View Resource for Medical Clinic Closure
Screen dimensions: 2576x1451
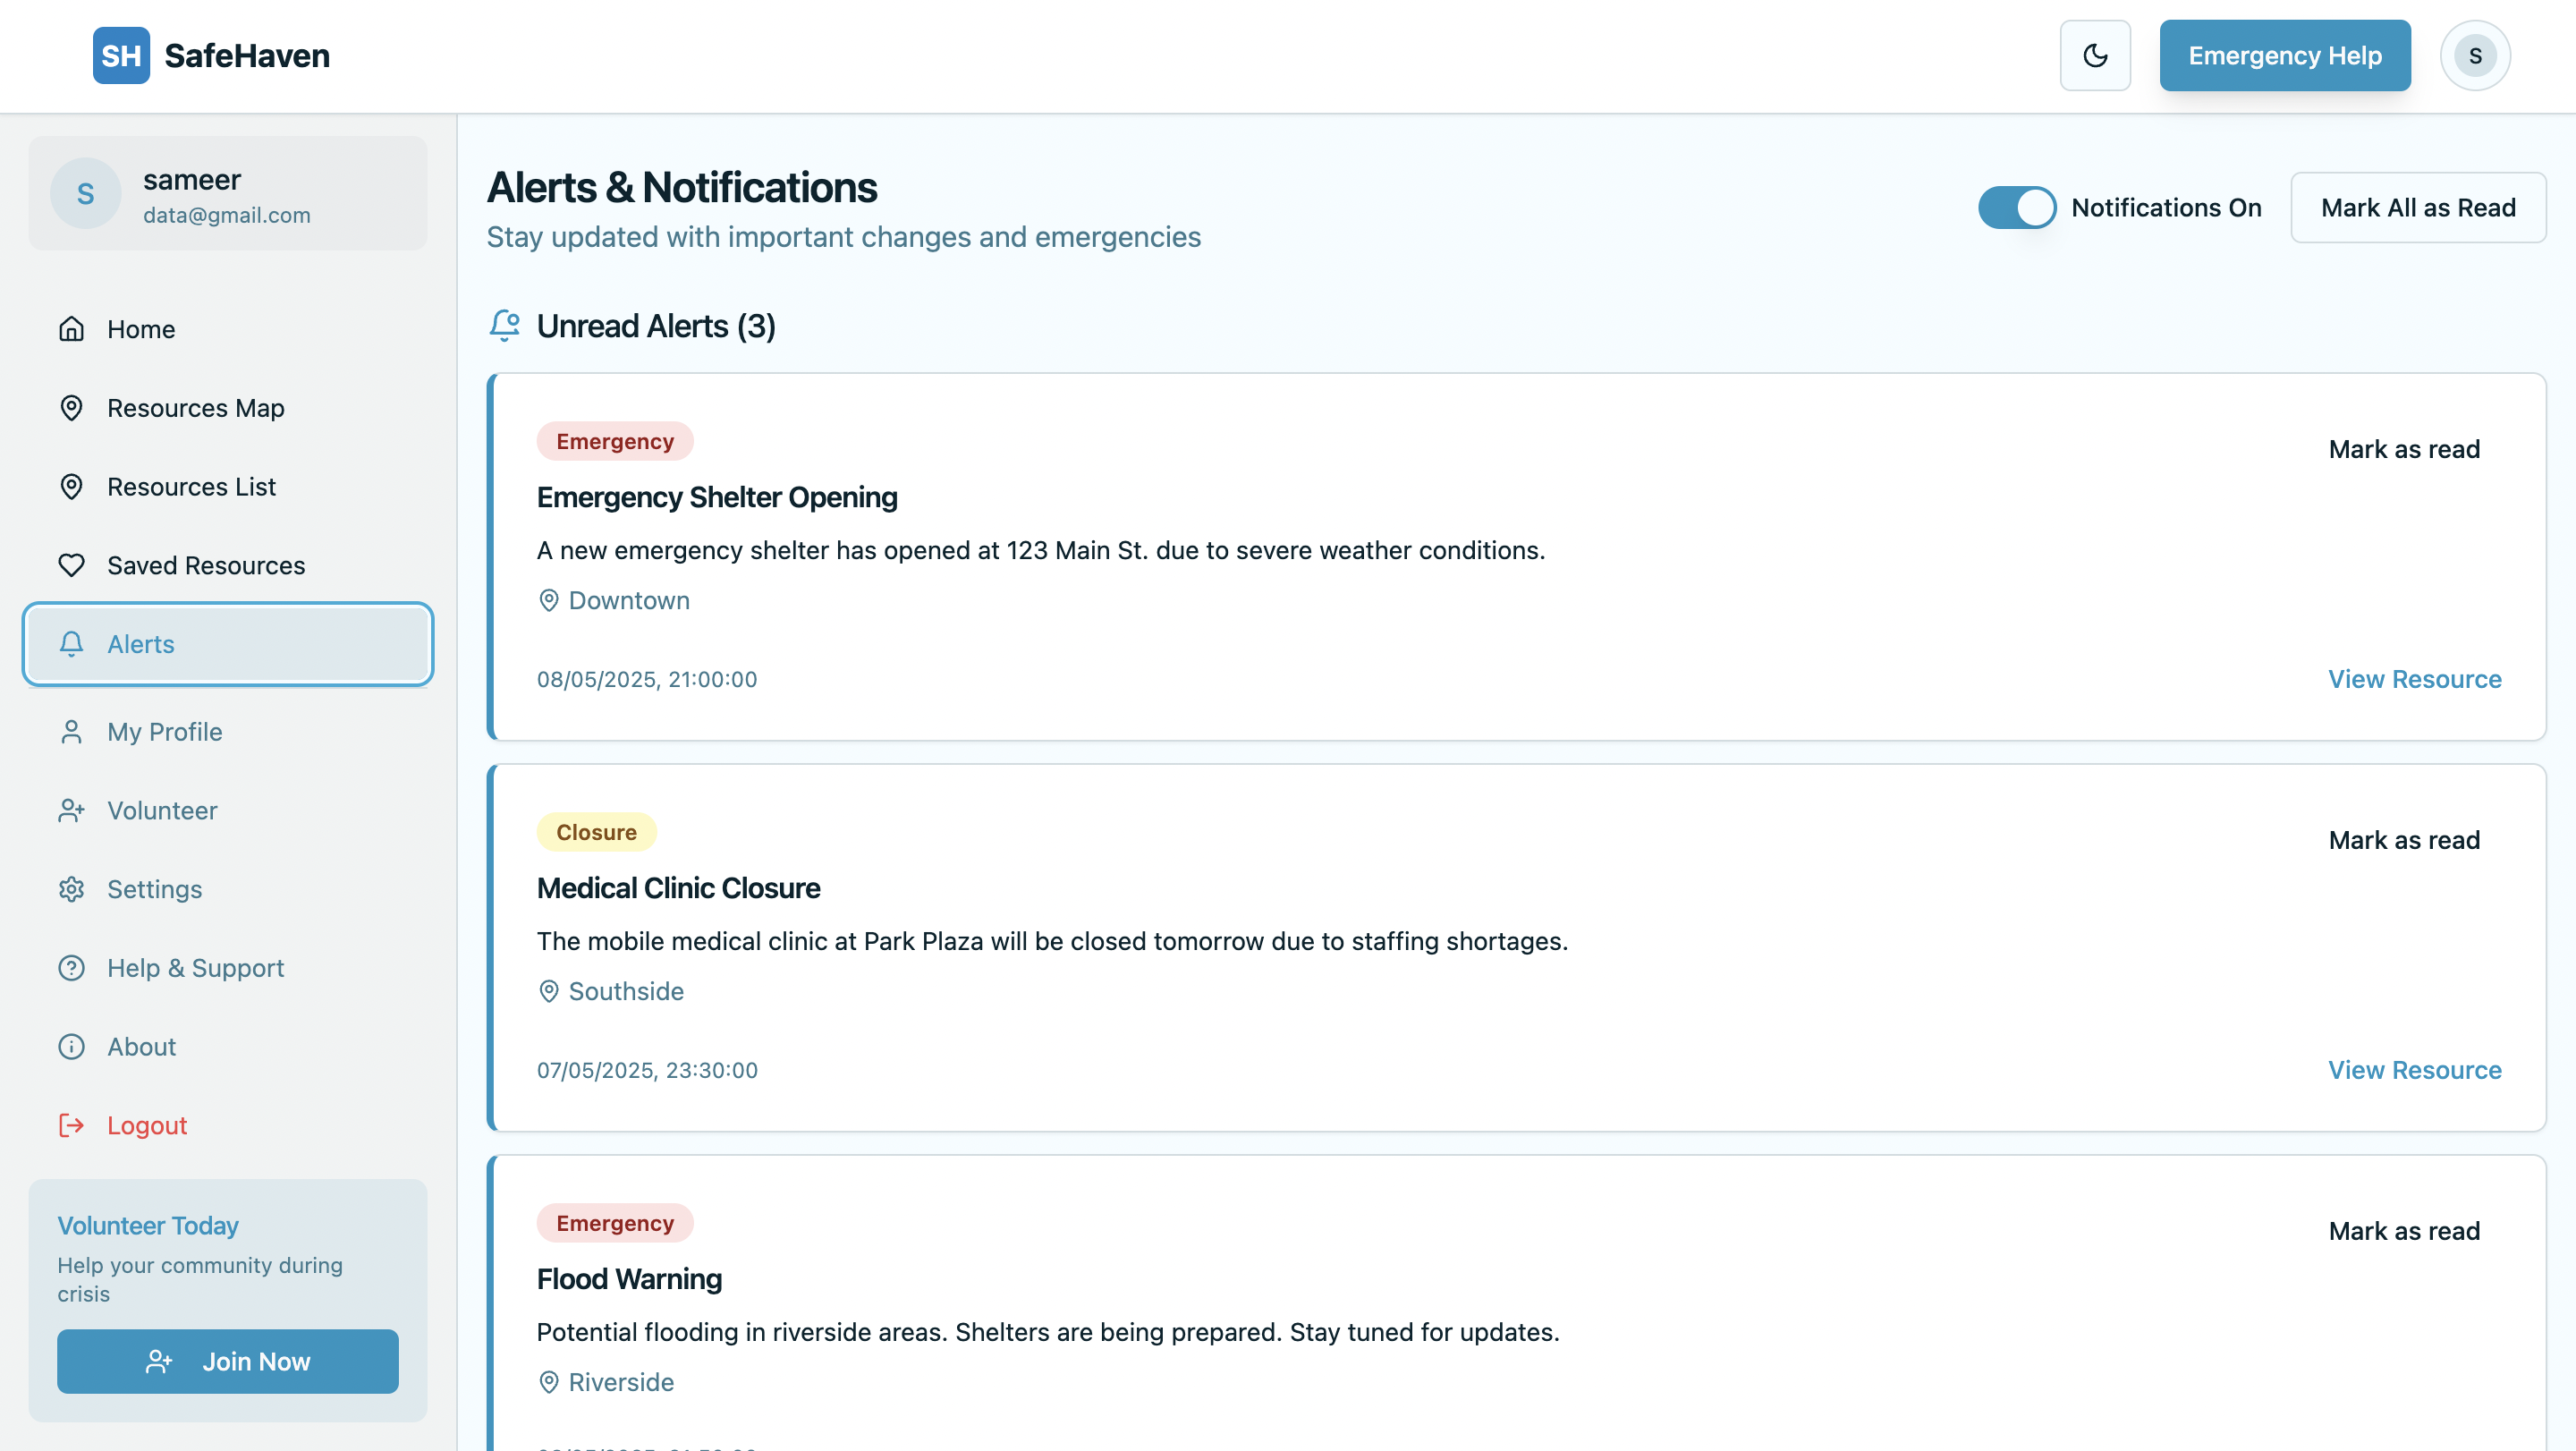(x=2414, y=1070)
